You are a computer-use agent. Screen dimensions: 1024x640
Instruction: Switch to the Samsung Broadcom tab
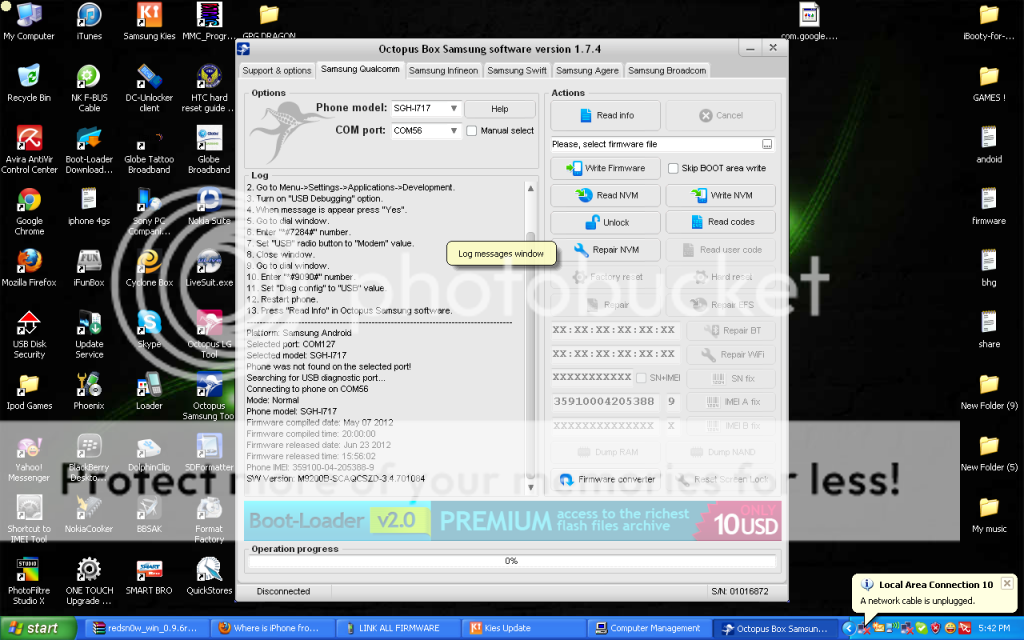pos(667,71)
